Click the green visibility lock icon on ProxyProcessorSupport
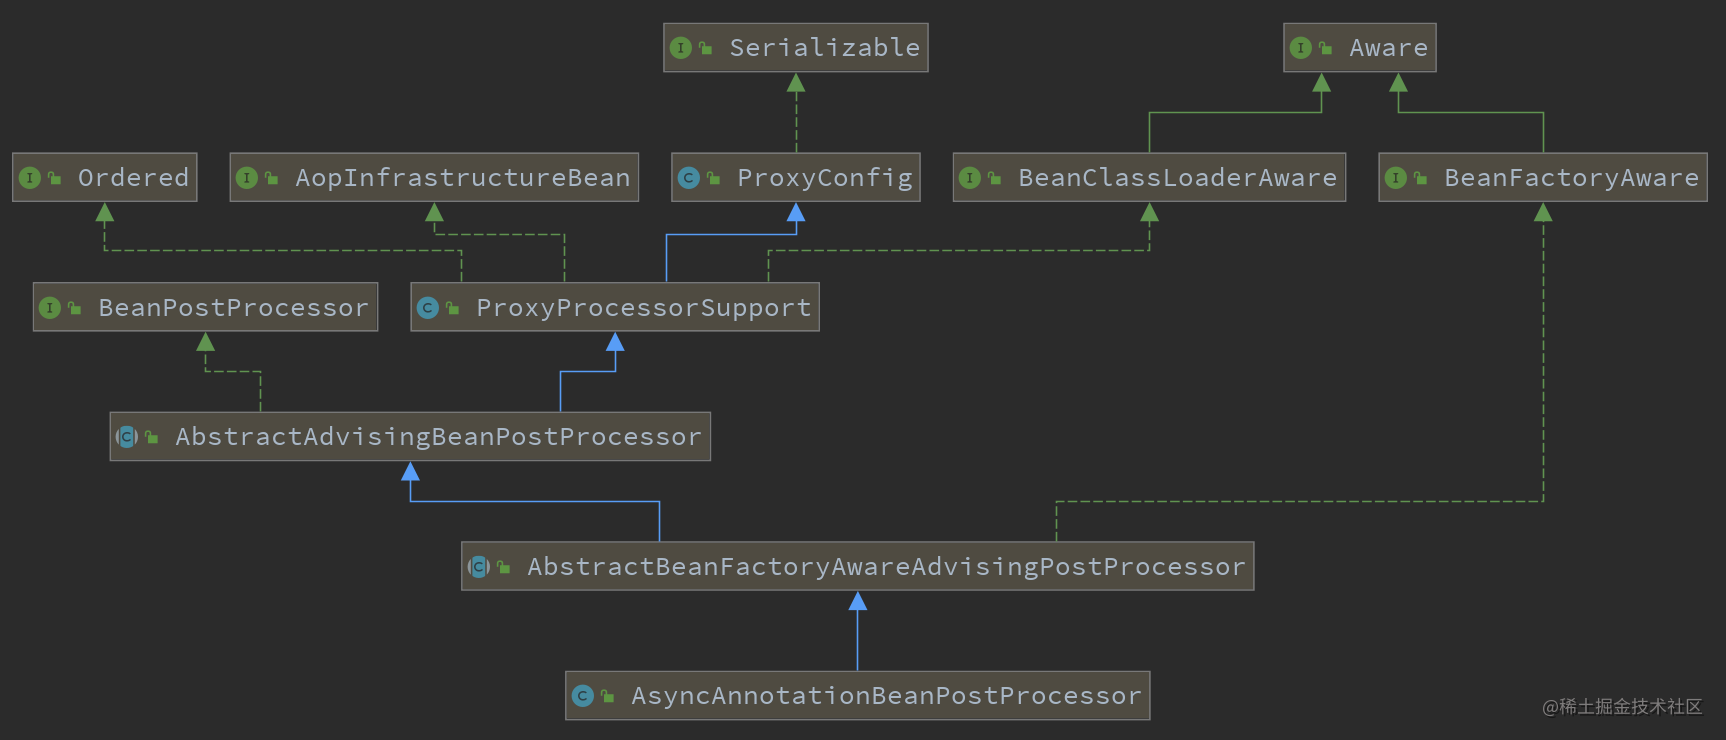This screenshot has width=1726, height=740. coord(453,308)
